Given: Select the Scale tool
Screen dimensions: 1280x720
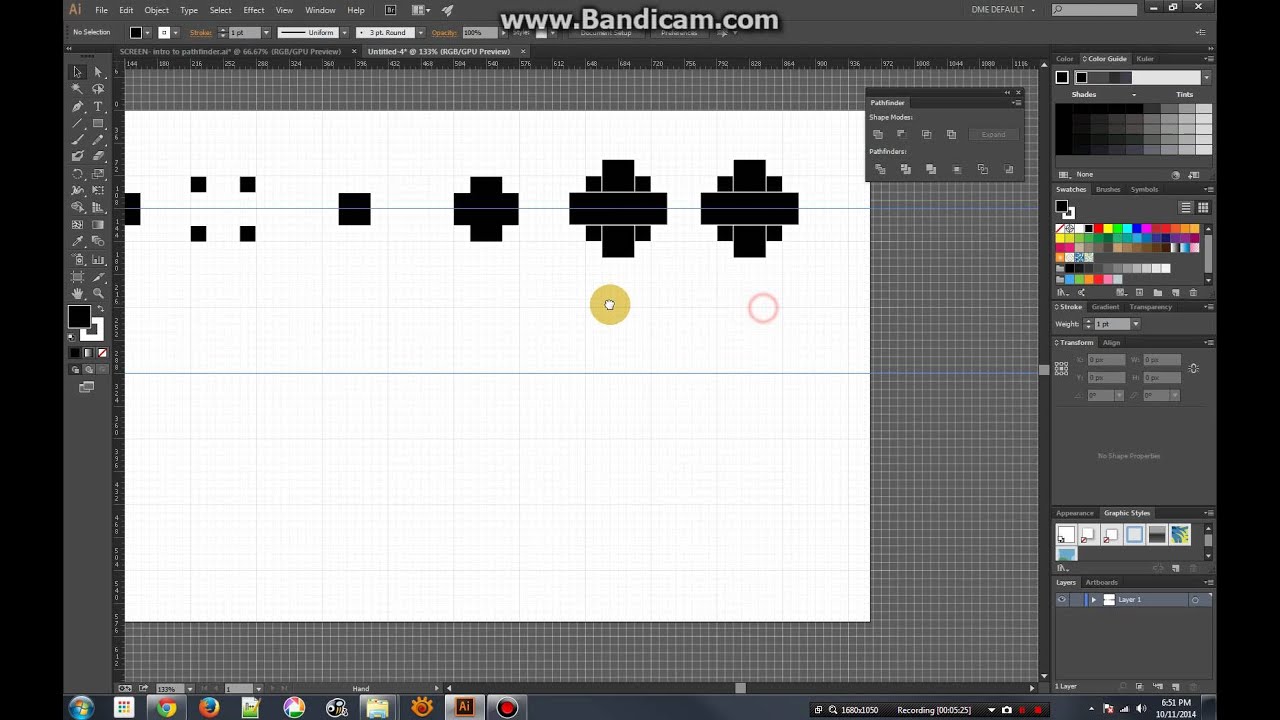Looking at the screenshot, I should pos(98,173).
